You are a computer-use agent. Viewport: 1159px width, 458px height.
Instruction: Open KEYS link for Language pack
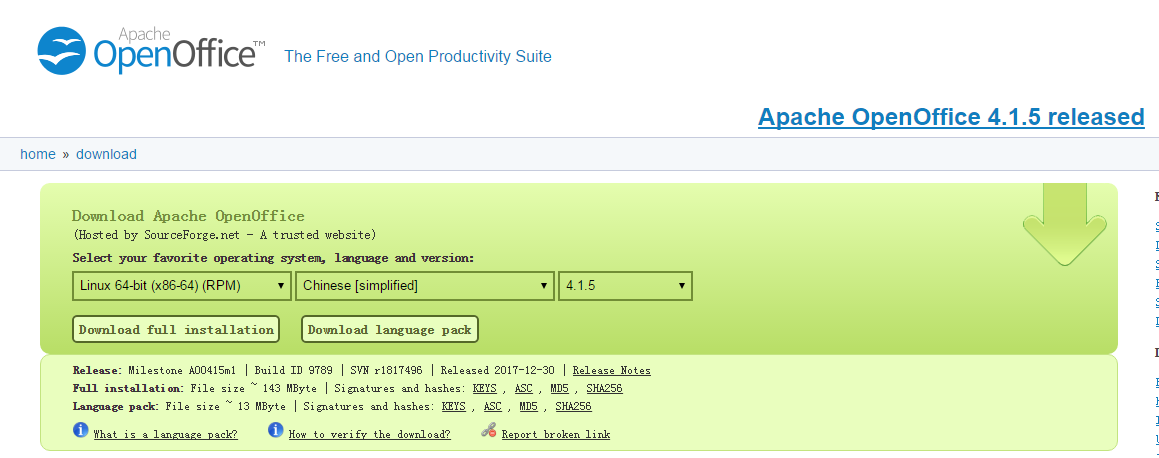(454, 406)
